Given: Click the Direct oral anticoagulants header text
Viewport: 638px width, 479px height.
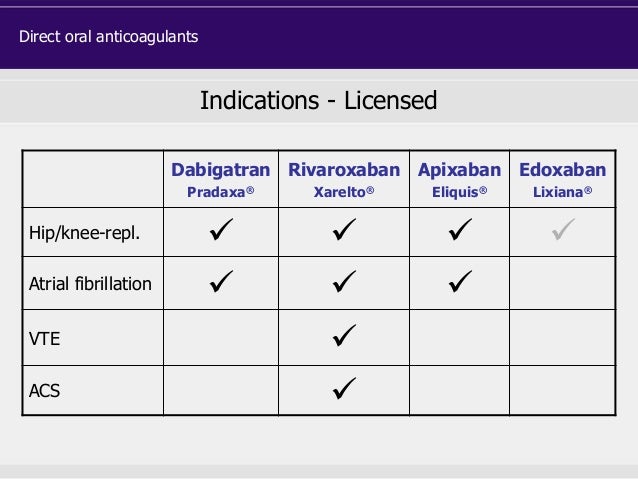Looking at the screenshot, I should pyautogui.click(x=109, y=37).
